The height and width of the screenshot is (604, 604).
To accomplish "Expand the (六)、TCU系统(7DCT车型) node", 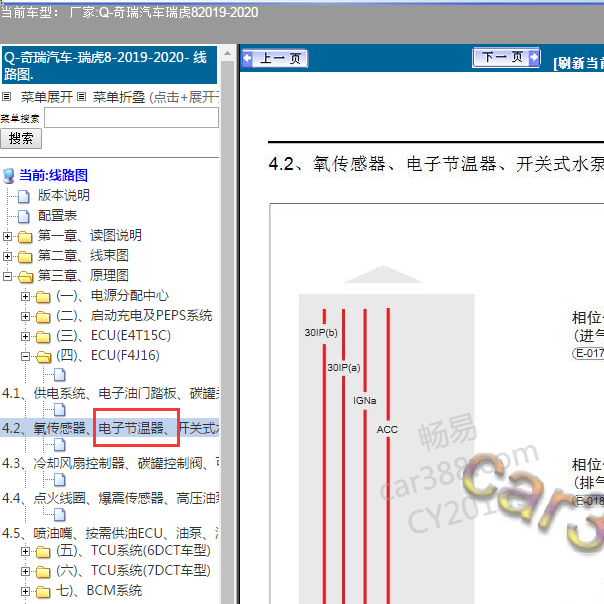I will [25, 571].
